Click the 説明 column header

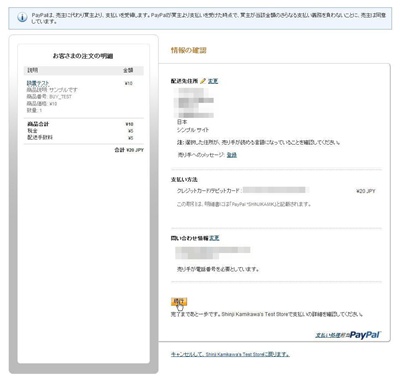pos(33,70)
